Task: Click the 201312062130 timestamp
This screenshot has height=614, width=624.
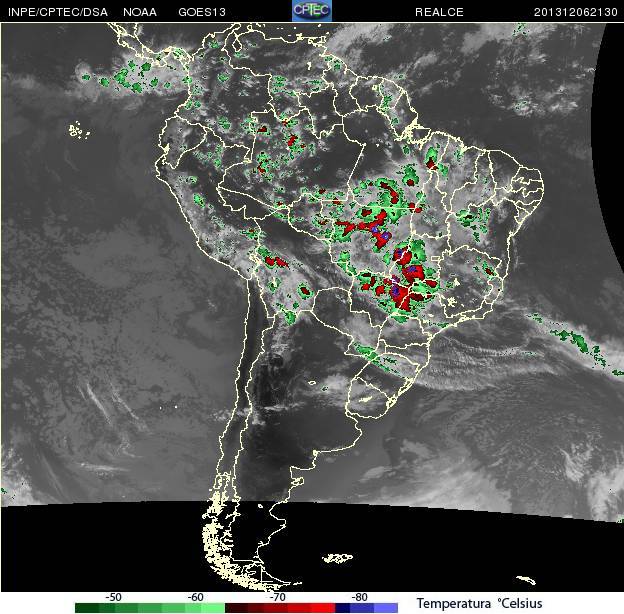Action: (575, 12)
